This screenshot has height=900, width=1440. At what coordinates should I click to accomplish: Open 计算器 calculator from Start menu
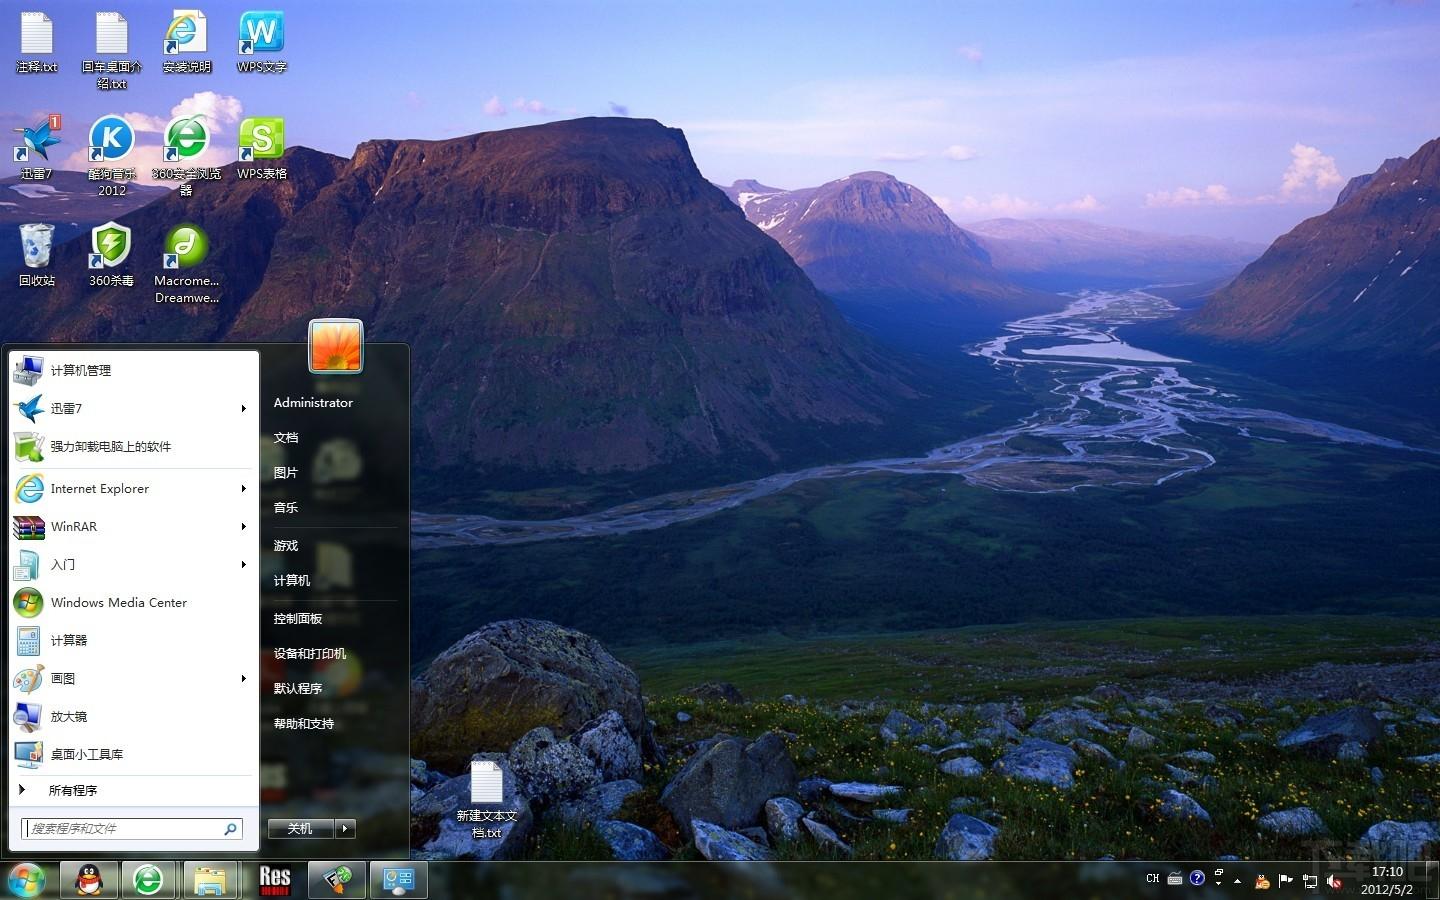[x=133, y=640]
